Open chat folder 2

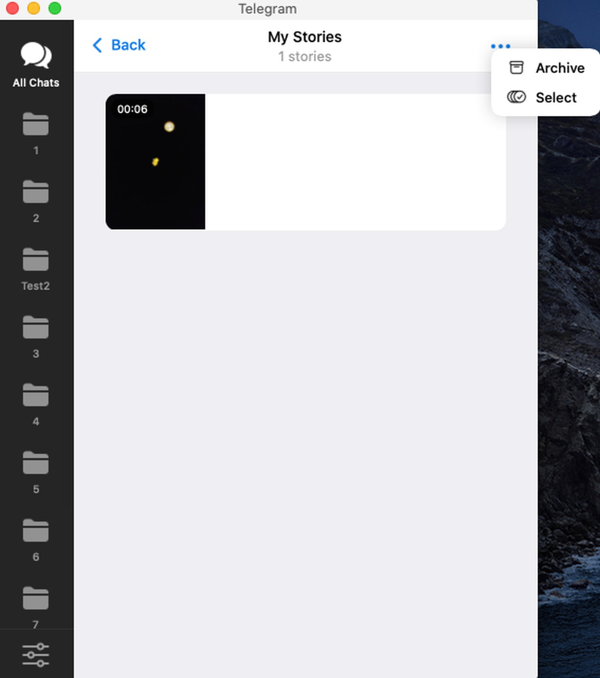(x=36, y=199)
